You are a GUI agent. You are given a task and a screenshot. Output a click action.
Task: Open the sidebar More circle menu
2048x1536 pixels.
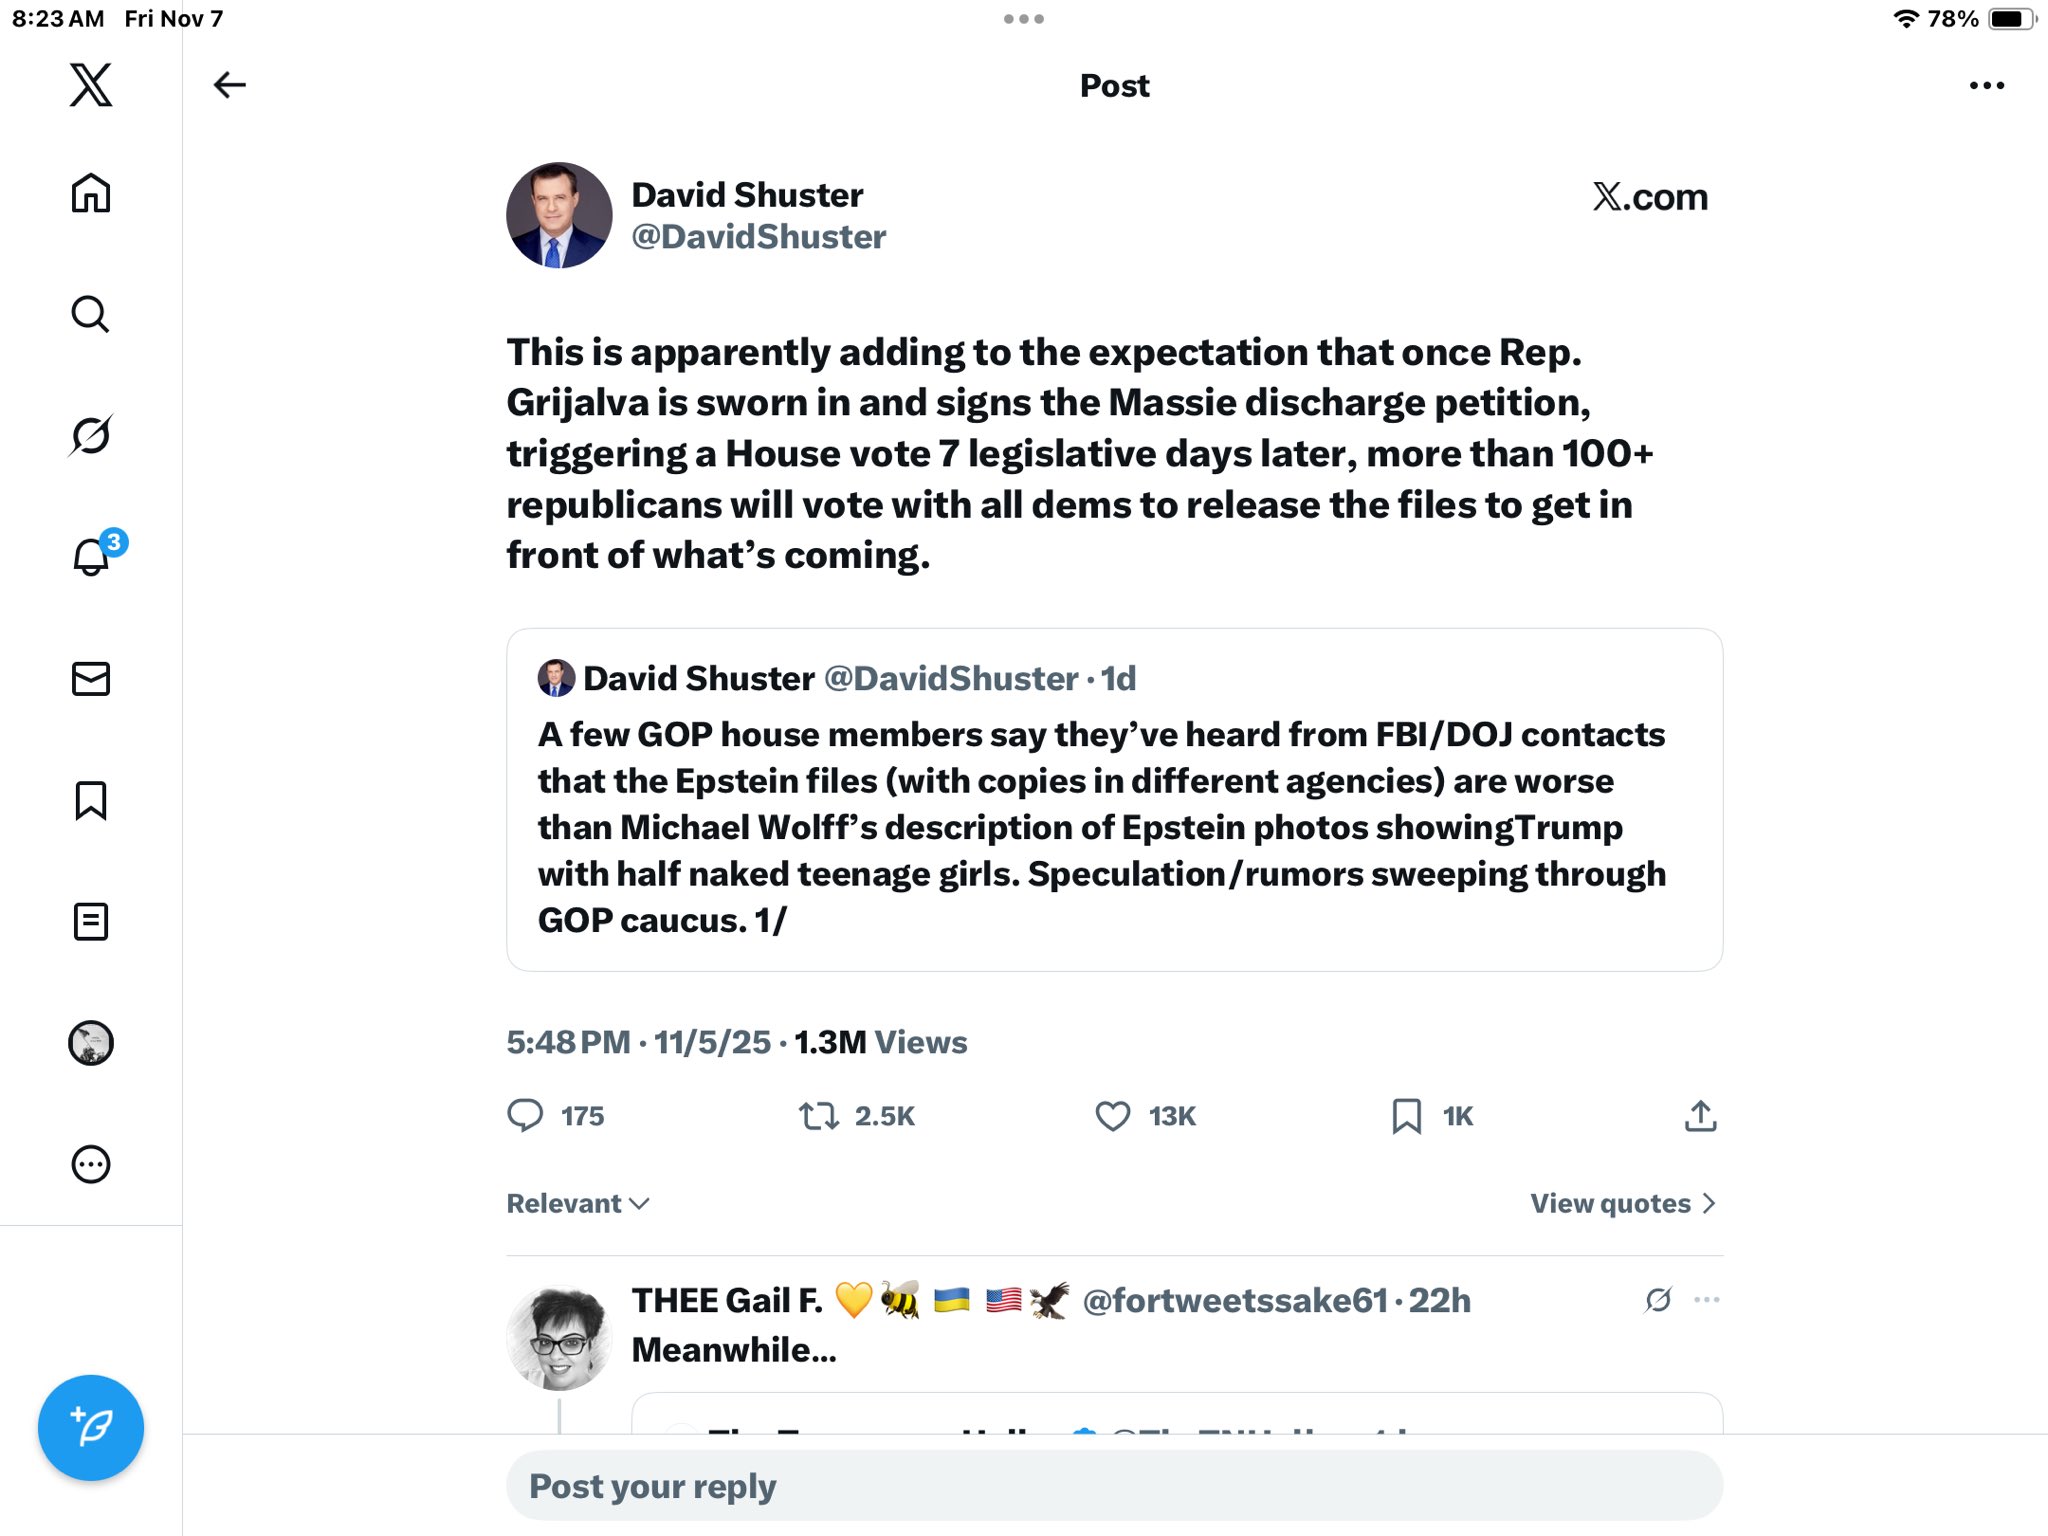91,1164
